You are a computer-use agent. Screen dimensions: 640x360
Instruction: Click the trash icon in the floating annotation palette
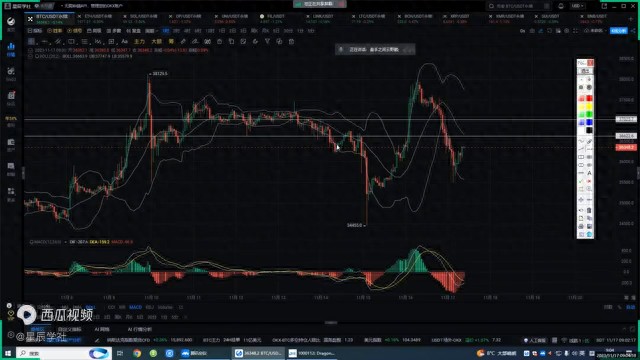589,211
